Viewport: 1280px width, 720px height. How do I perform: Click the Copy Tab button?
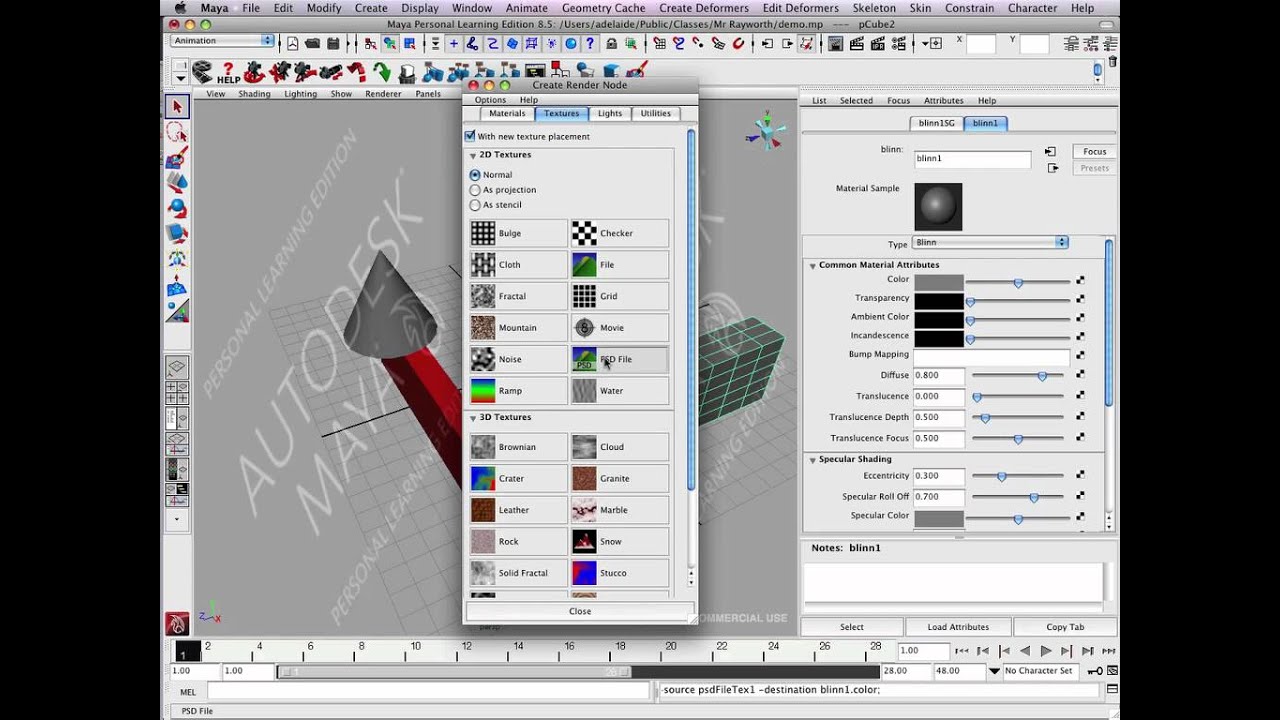coord(1065,627)
